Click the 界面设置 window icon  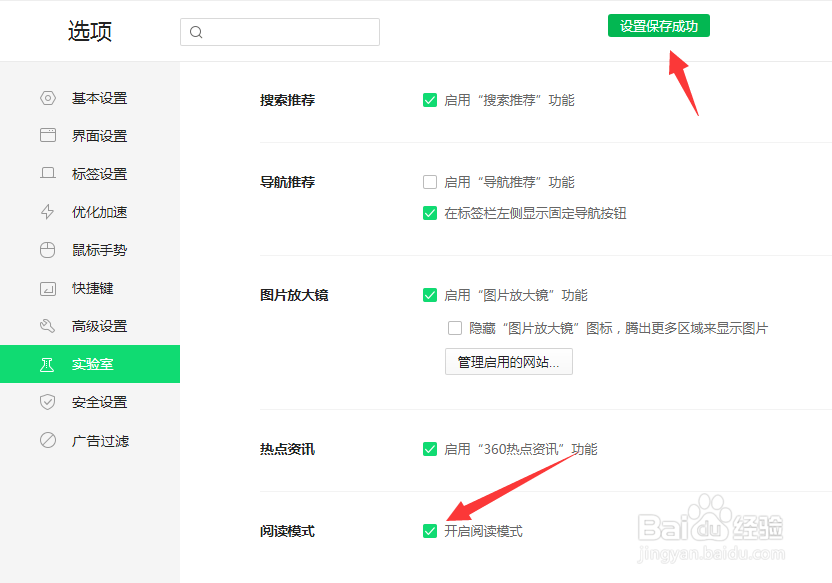pos(48,135)
